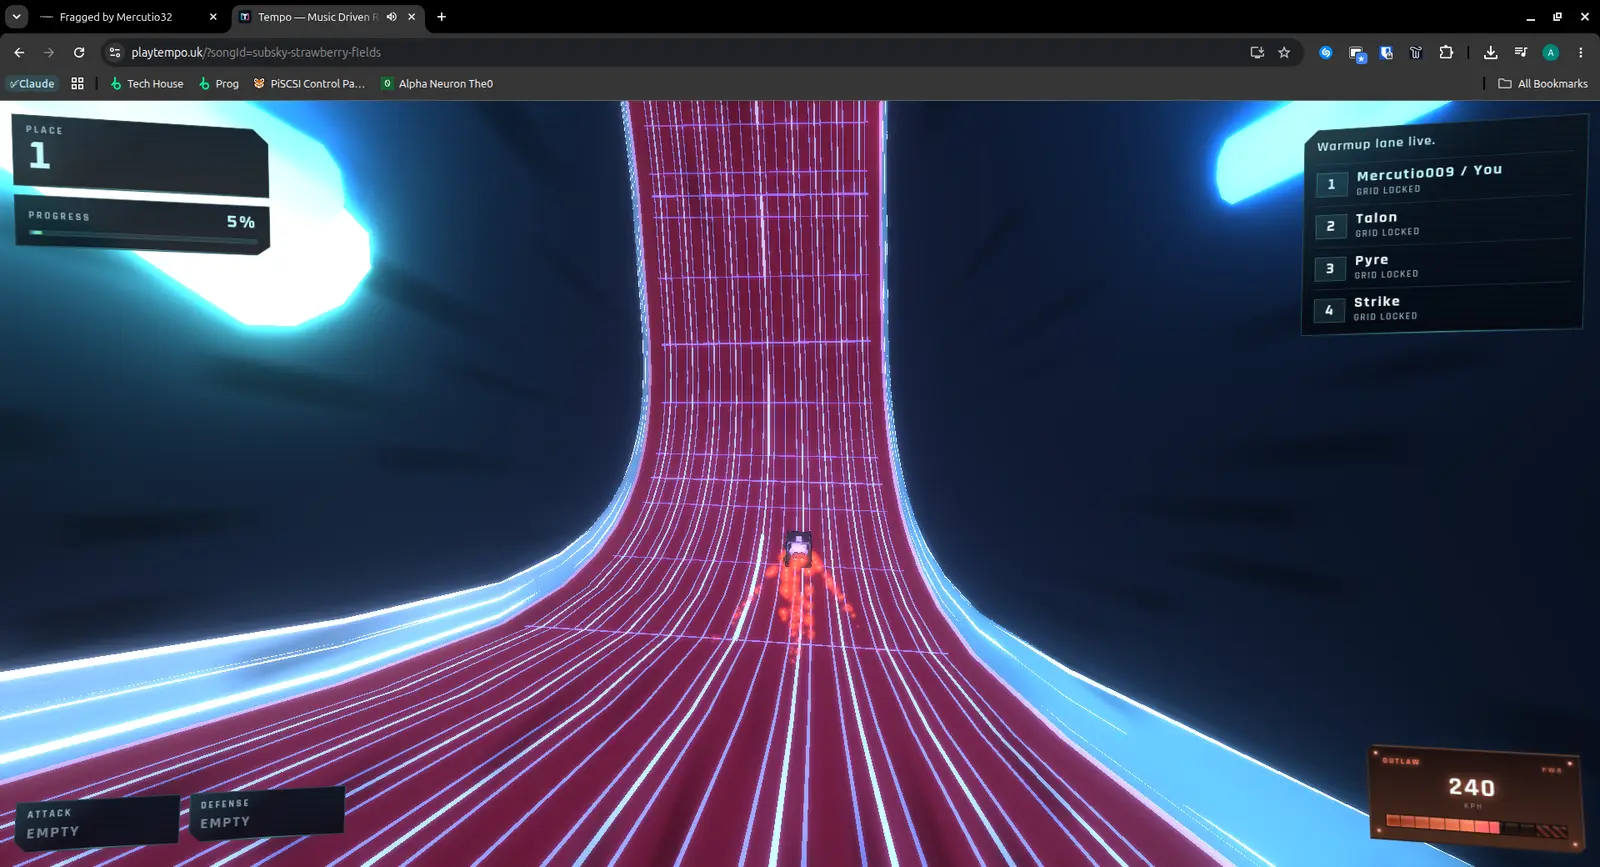
Task: Click the install app icon in address bar
Action: tap(1257, 52)
